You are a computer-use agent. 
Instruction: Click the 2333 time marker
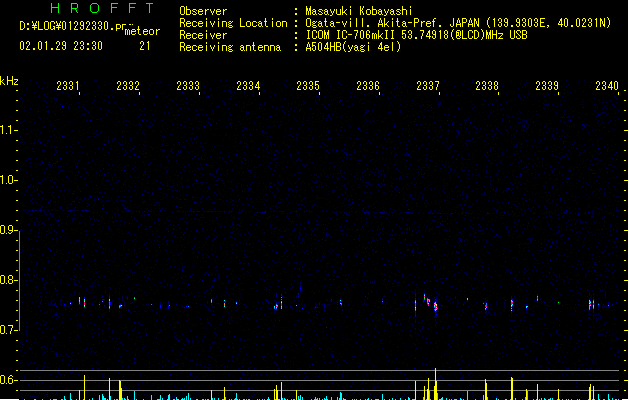188,86
